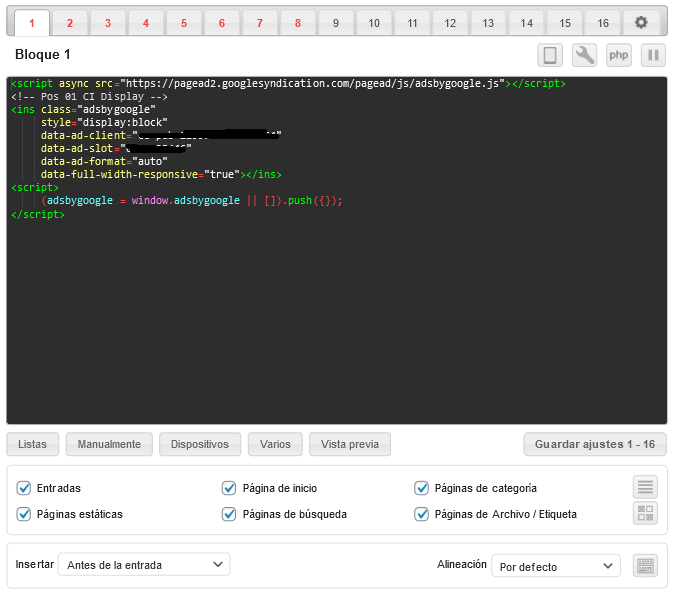Image resolution: width=673 pixels, height=593 pixels.
Task: Click the Bloque 1 title text
Action: point(42,54)
